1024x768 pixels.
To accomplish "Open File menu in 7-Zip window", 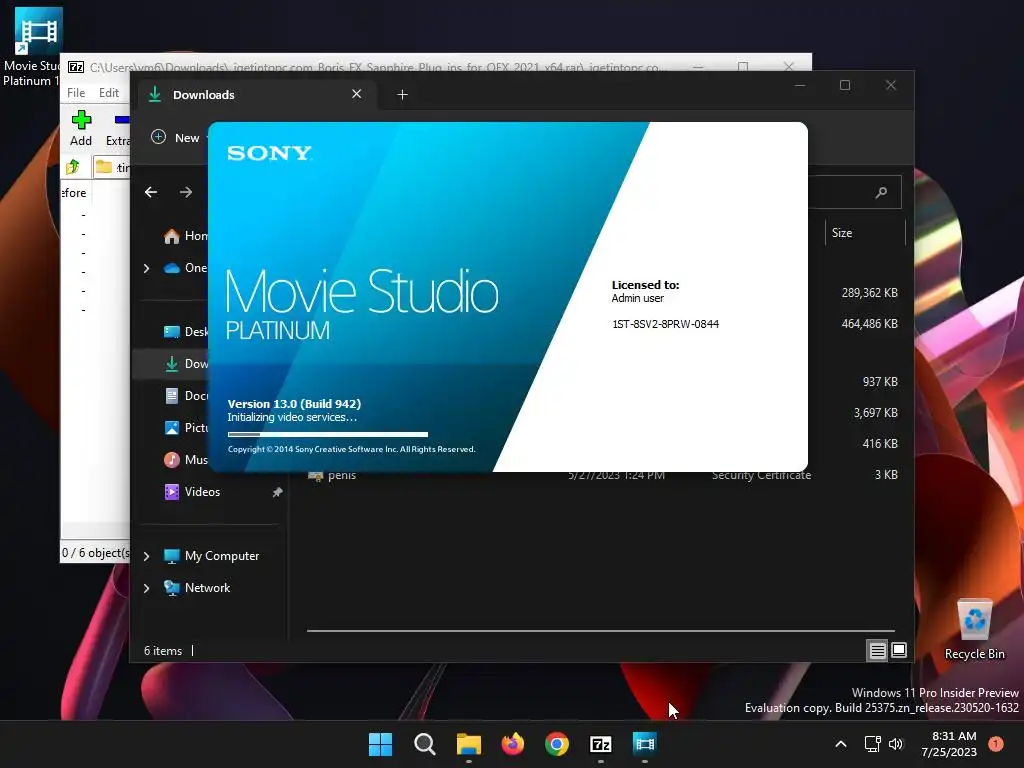I will coord(76,93).
